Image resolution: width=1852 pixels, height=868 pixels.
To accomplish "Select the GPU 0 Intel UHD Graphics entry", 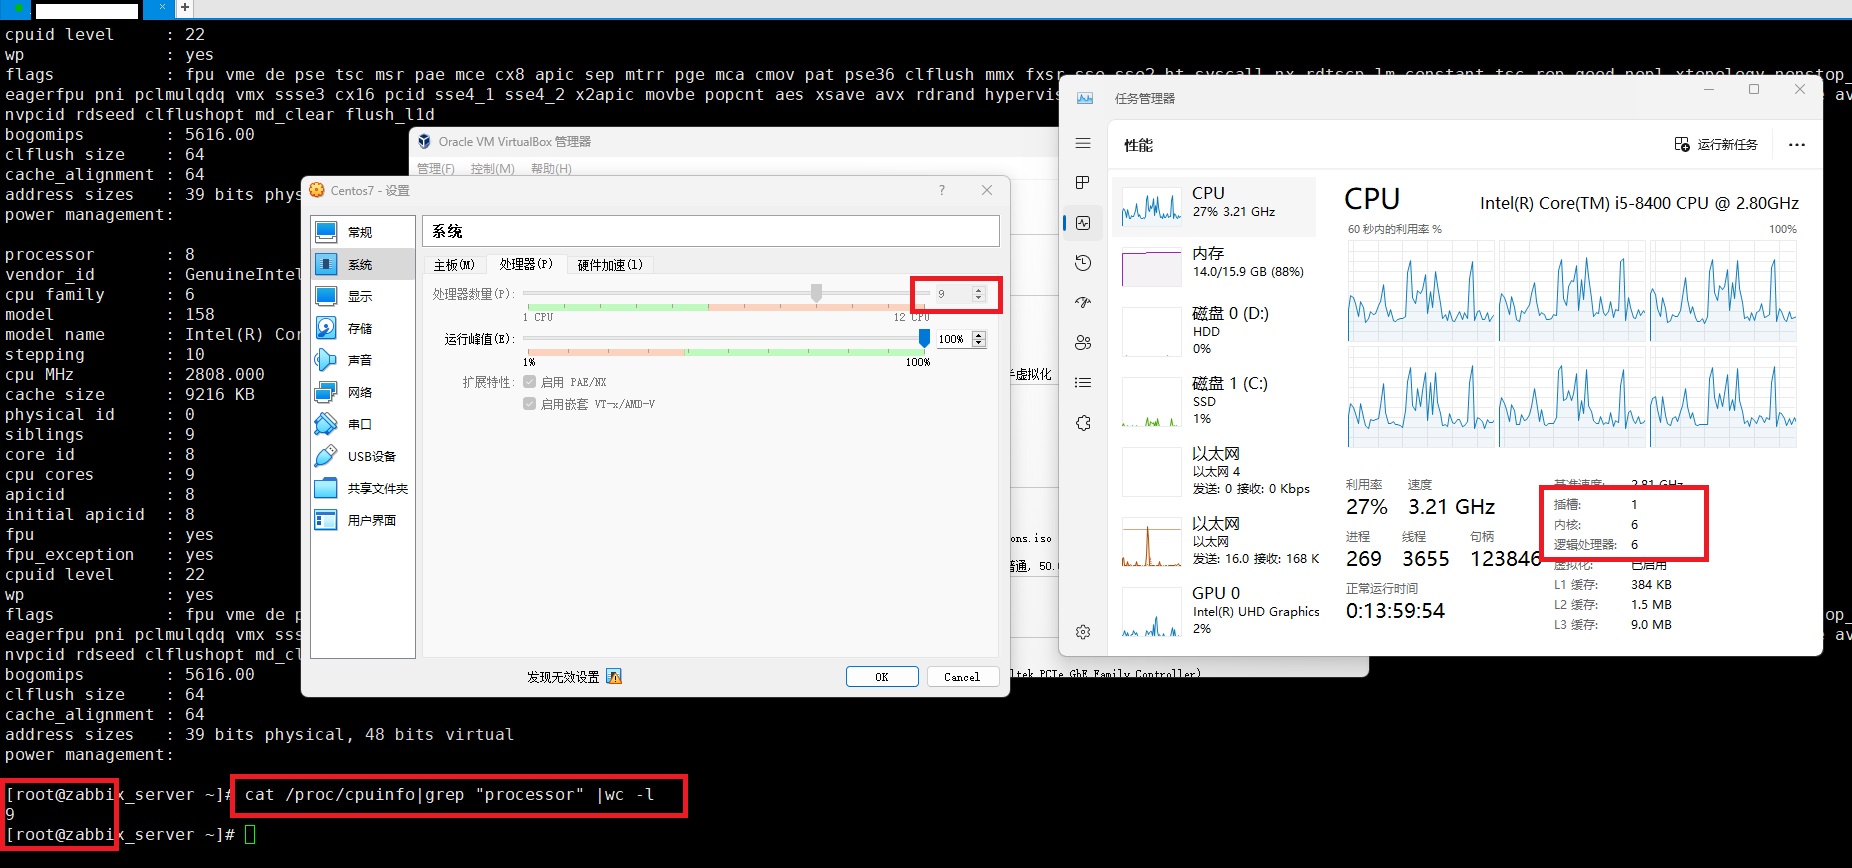I will [1215, 611].
